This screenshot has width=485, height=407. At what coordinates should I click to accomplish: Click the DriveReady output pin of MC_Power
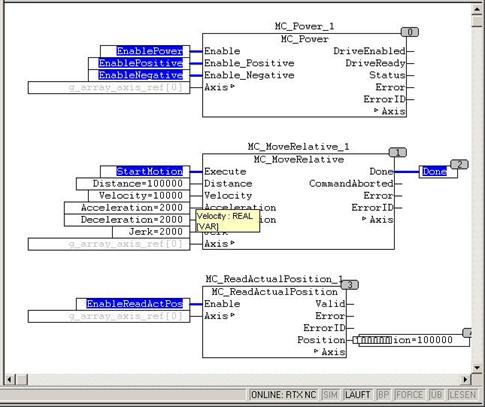[x=376, y=63]
